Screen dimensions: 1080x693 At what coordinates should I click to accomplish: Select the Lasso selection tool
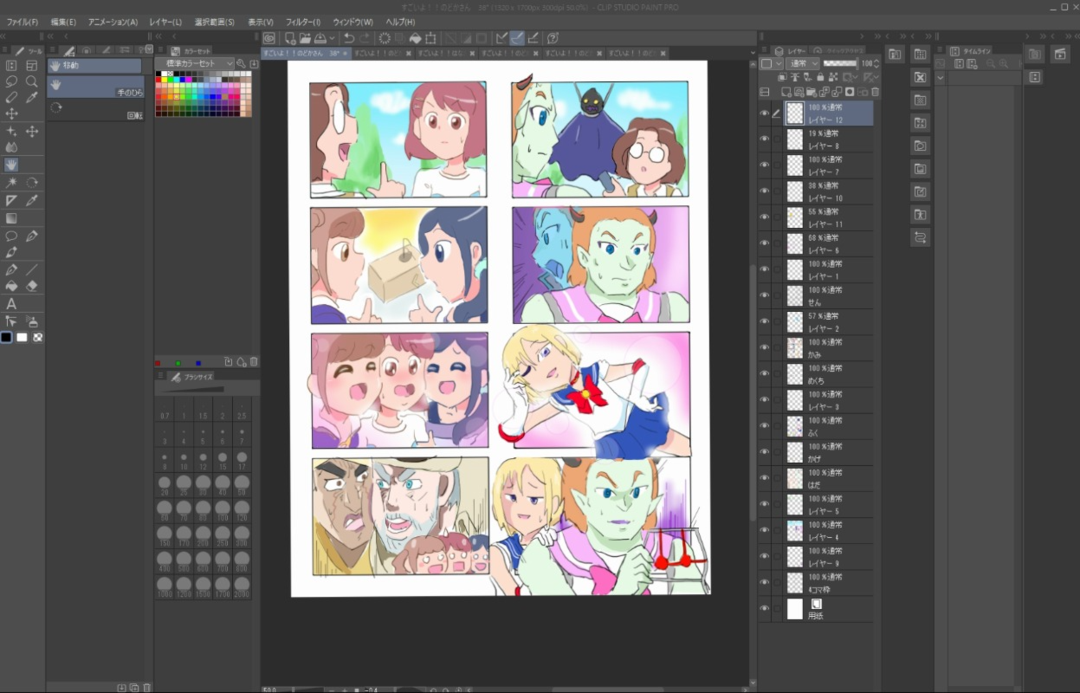pyautogui.click(x=11, y=81)
